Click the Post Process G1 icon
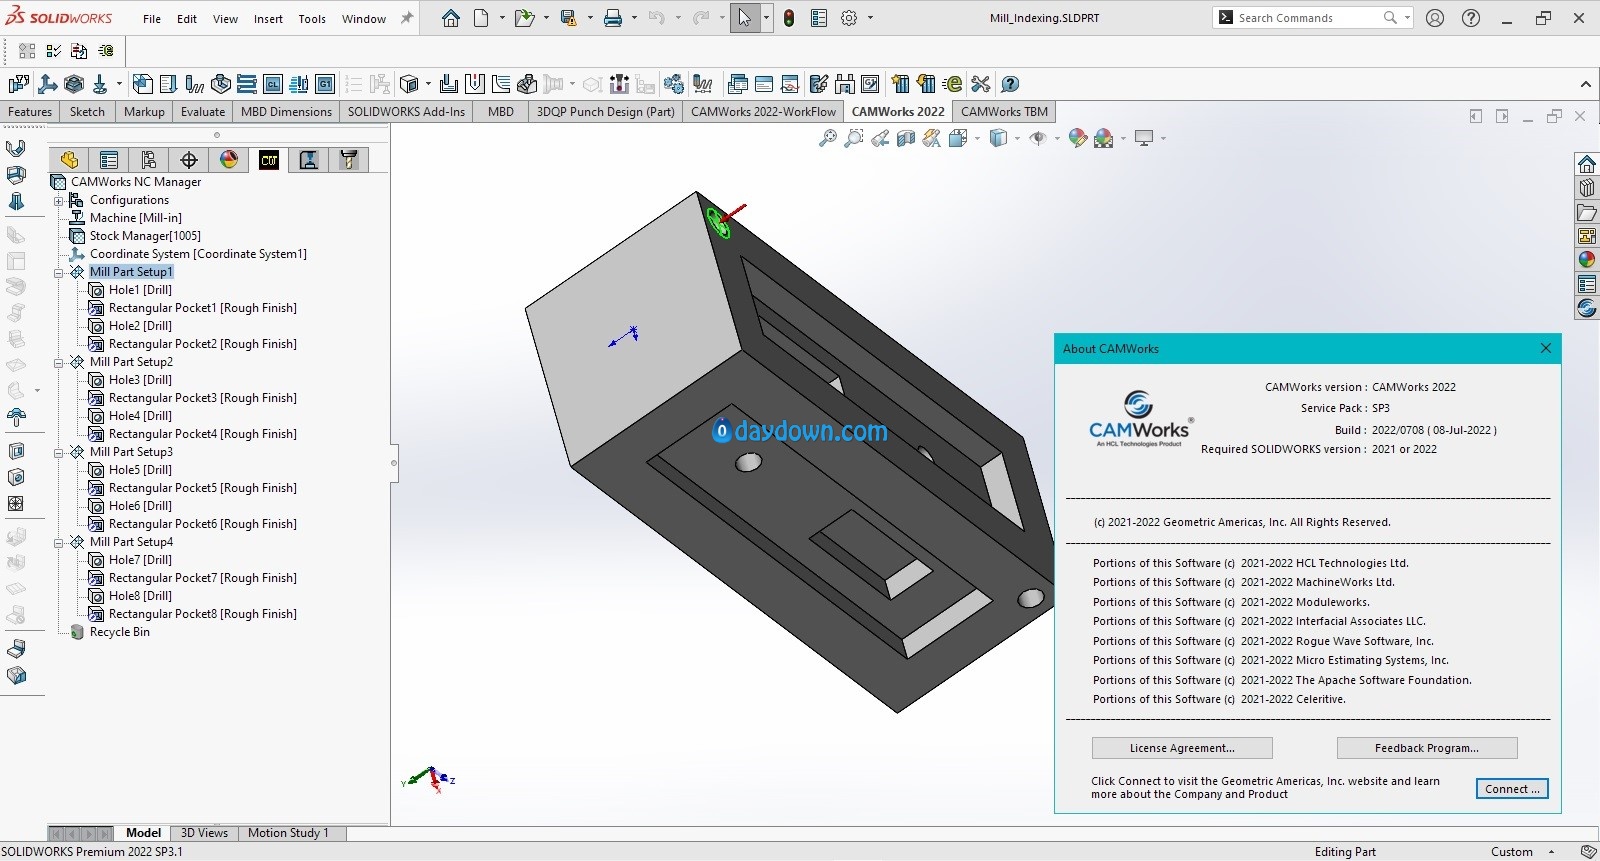 pos(325,84)
